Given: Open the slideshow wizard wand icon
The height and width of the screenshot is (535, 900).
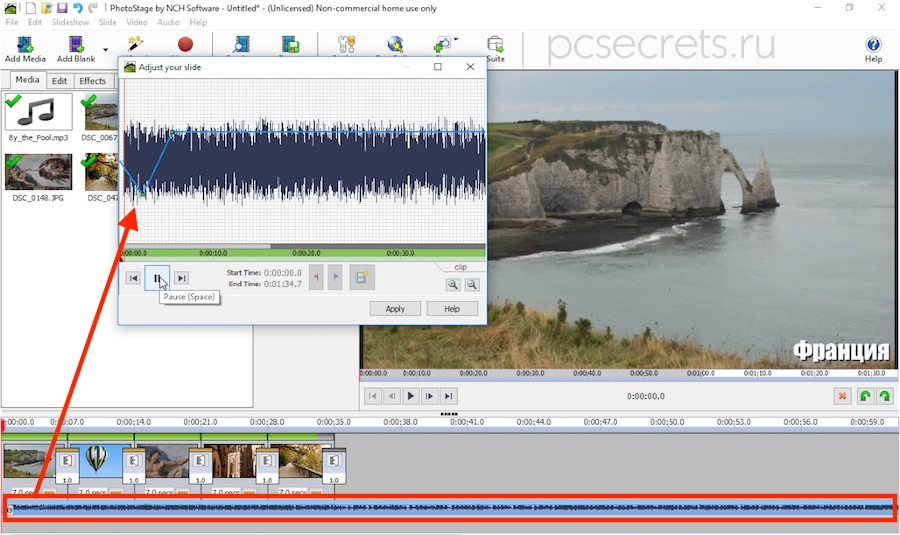Looking at the screenshot, I should tap(135, 44).
